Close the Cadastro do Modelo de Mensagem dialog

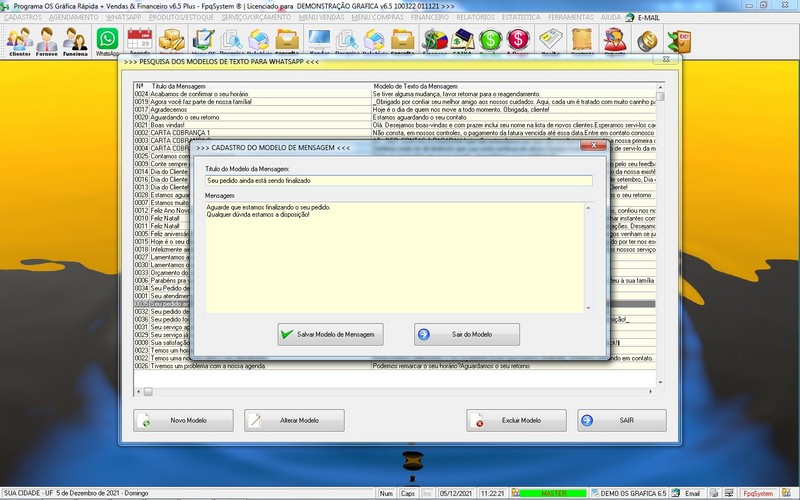coord(593,146)
